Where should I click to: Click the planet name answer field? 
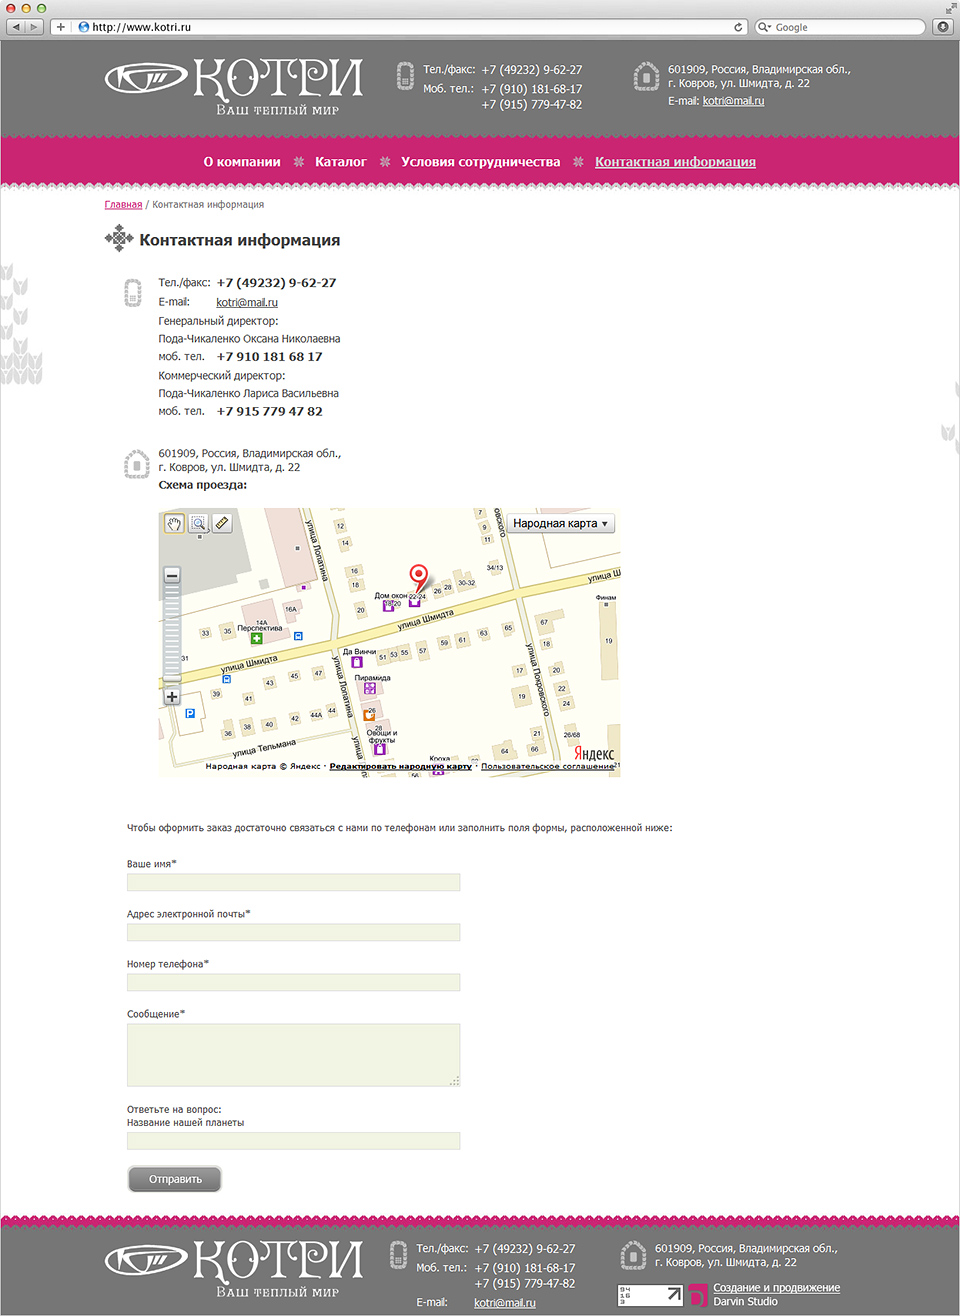tap(293, 1141)
